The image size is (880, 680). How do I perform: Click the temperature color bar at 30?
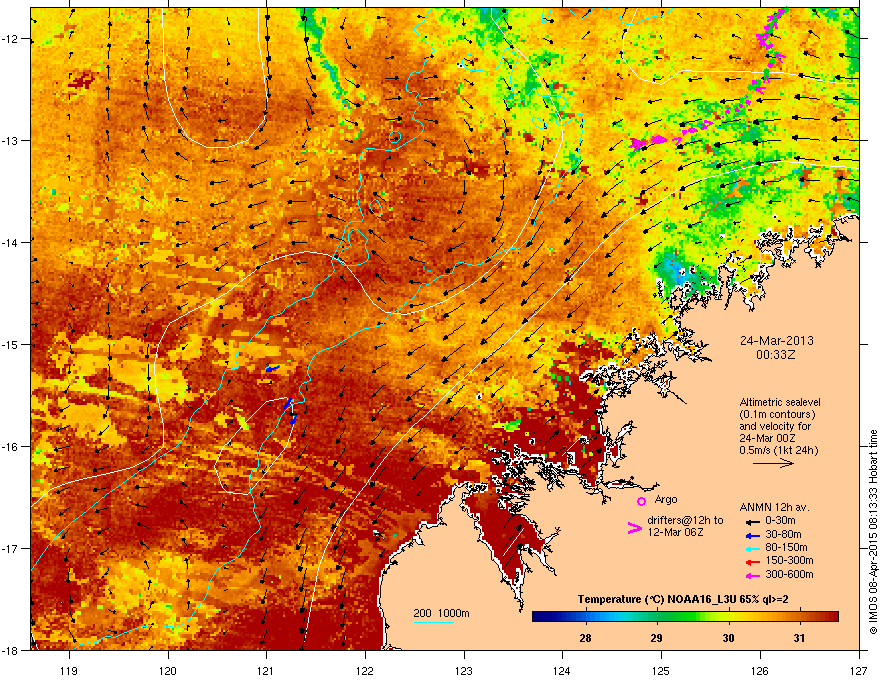(x=728, y=617)
